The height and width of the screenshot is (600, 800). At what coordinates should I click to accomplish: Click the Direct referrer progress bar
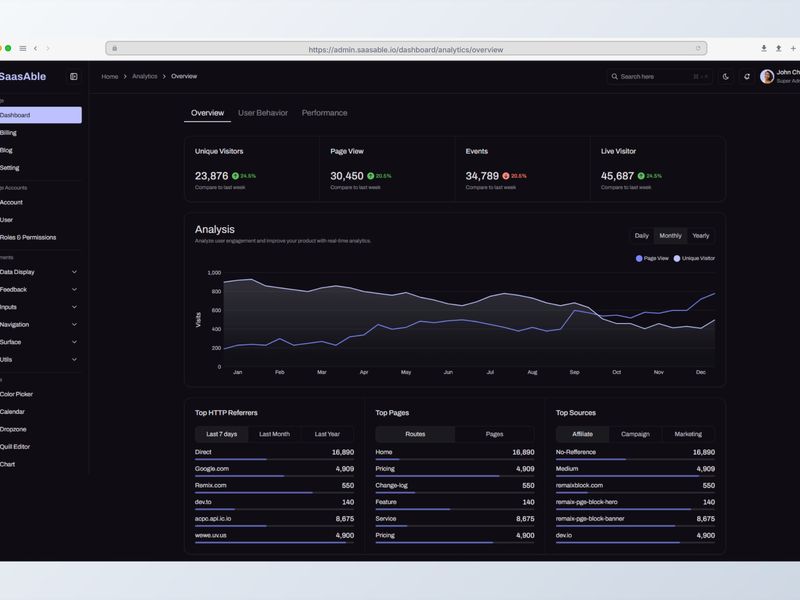tap(274, 460)
